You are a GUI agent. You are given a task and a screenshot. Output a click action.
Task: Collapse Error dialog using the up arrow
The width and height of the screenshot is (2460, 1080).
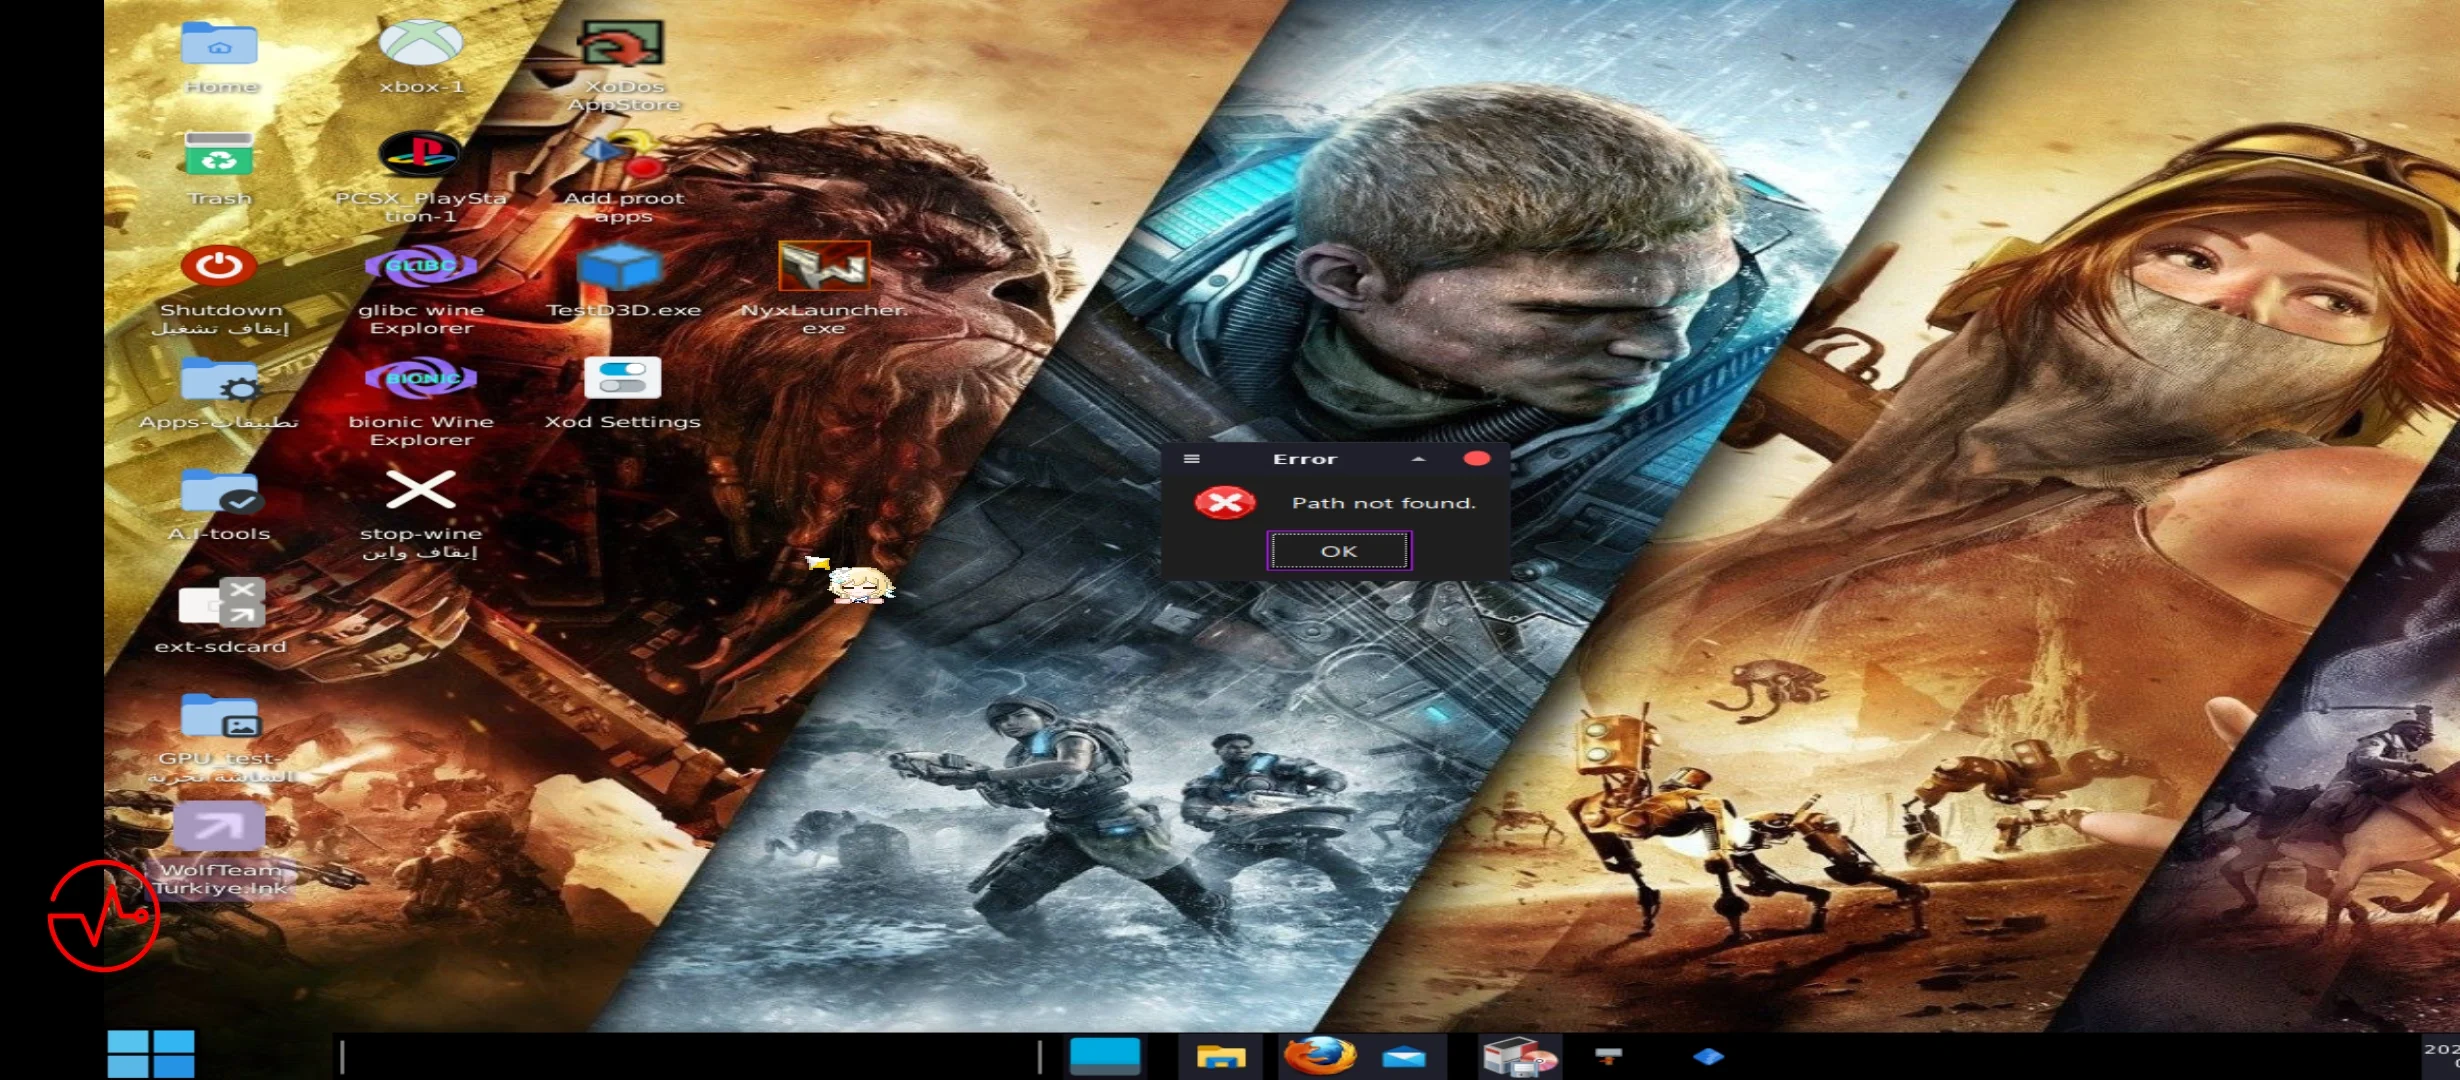point(1418,459)
